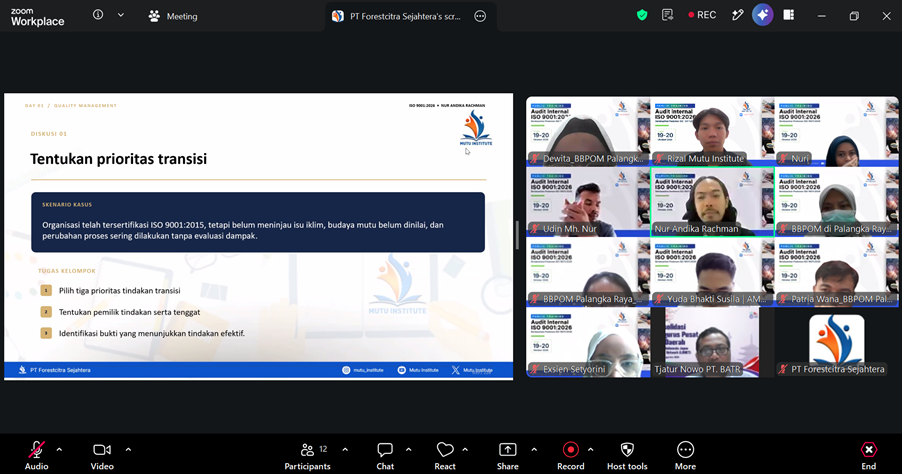Open Host tools shield
The width and height of the screenshot is (902, 474).
click(627, 456)
